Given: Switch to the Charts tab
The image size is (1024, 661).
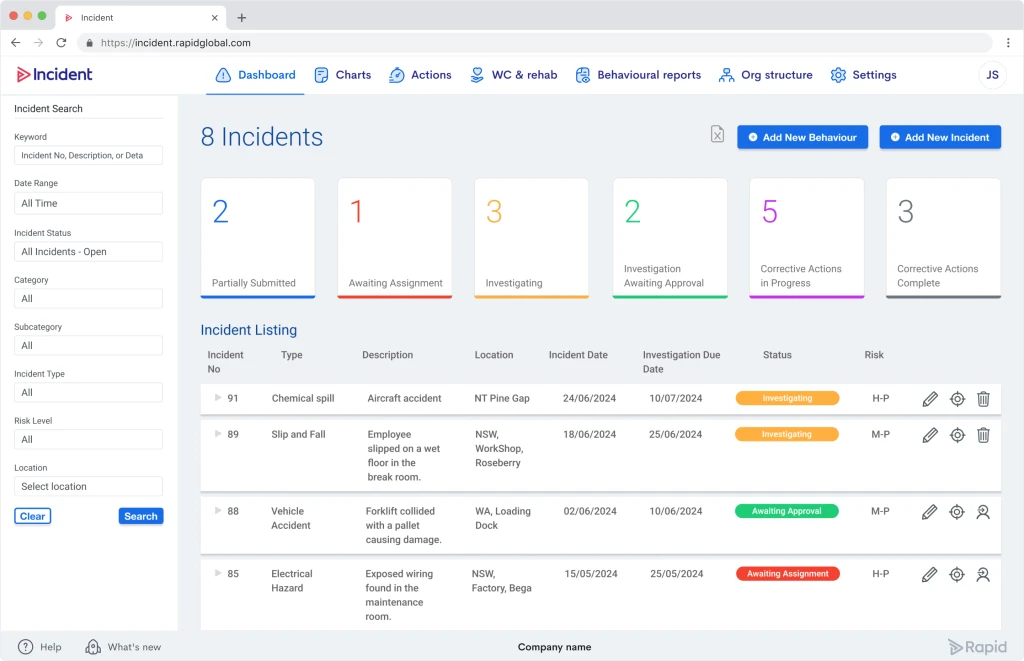Looking at the screenshot, I should click(342, 75).
